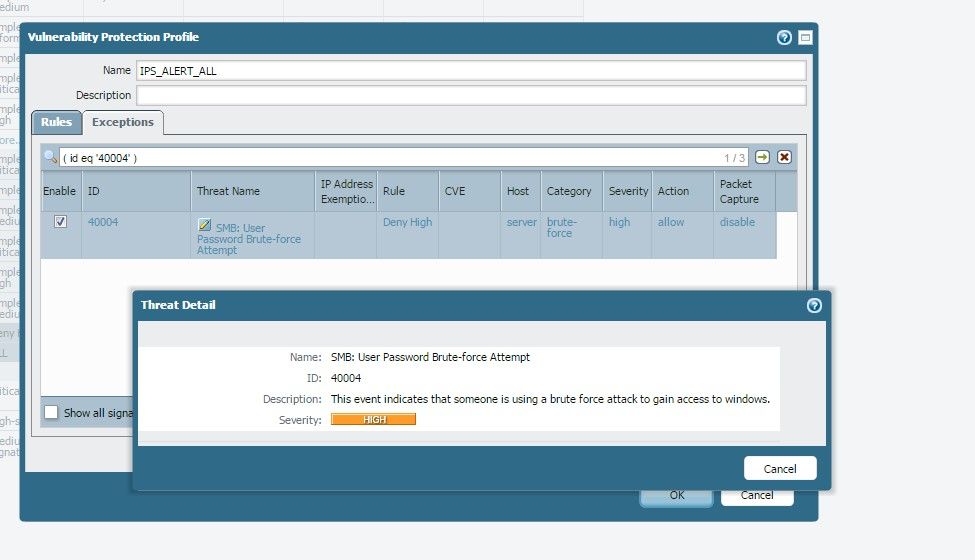Open help for Vulnerability Protection Profile dialog
975x560 pixels.
pyautogui.click(x=784, y=37)
